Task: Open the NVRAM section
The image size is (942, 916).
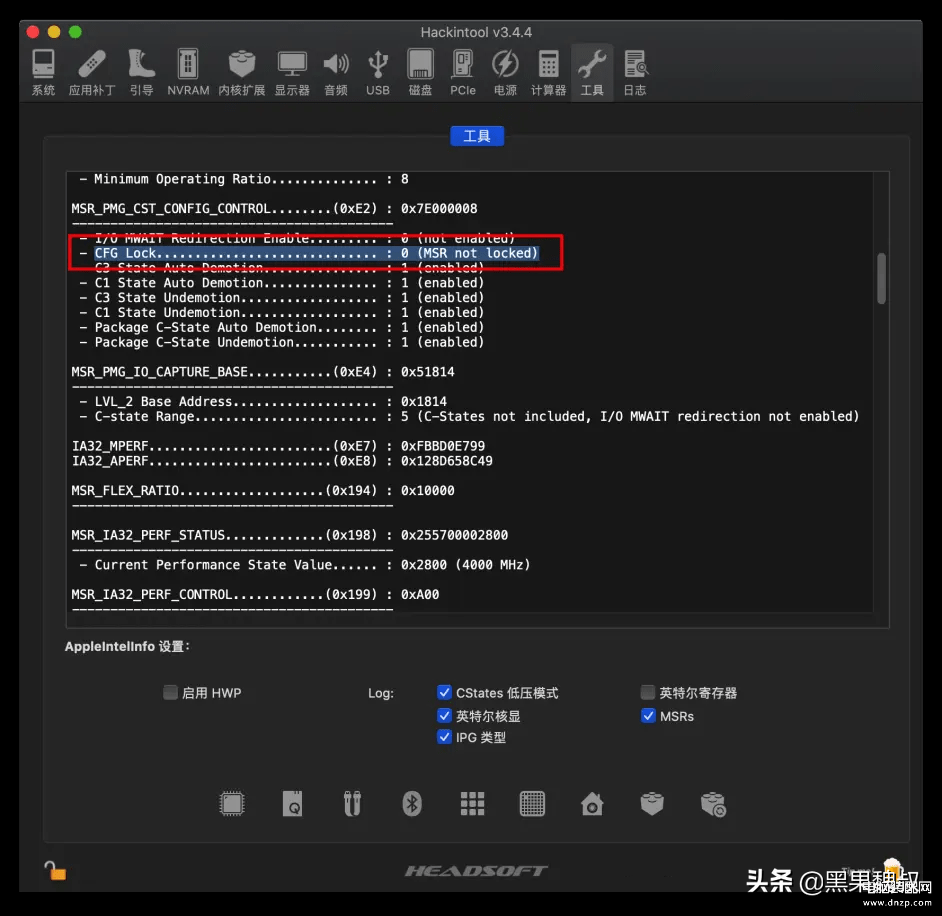Action: click(x=188, y=72)
